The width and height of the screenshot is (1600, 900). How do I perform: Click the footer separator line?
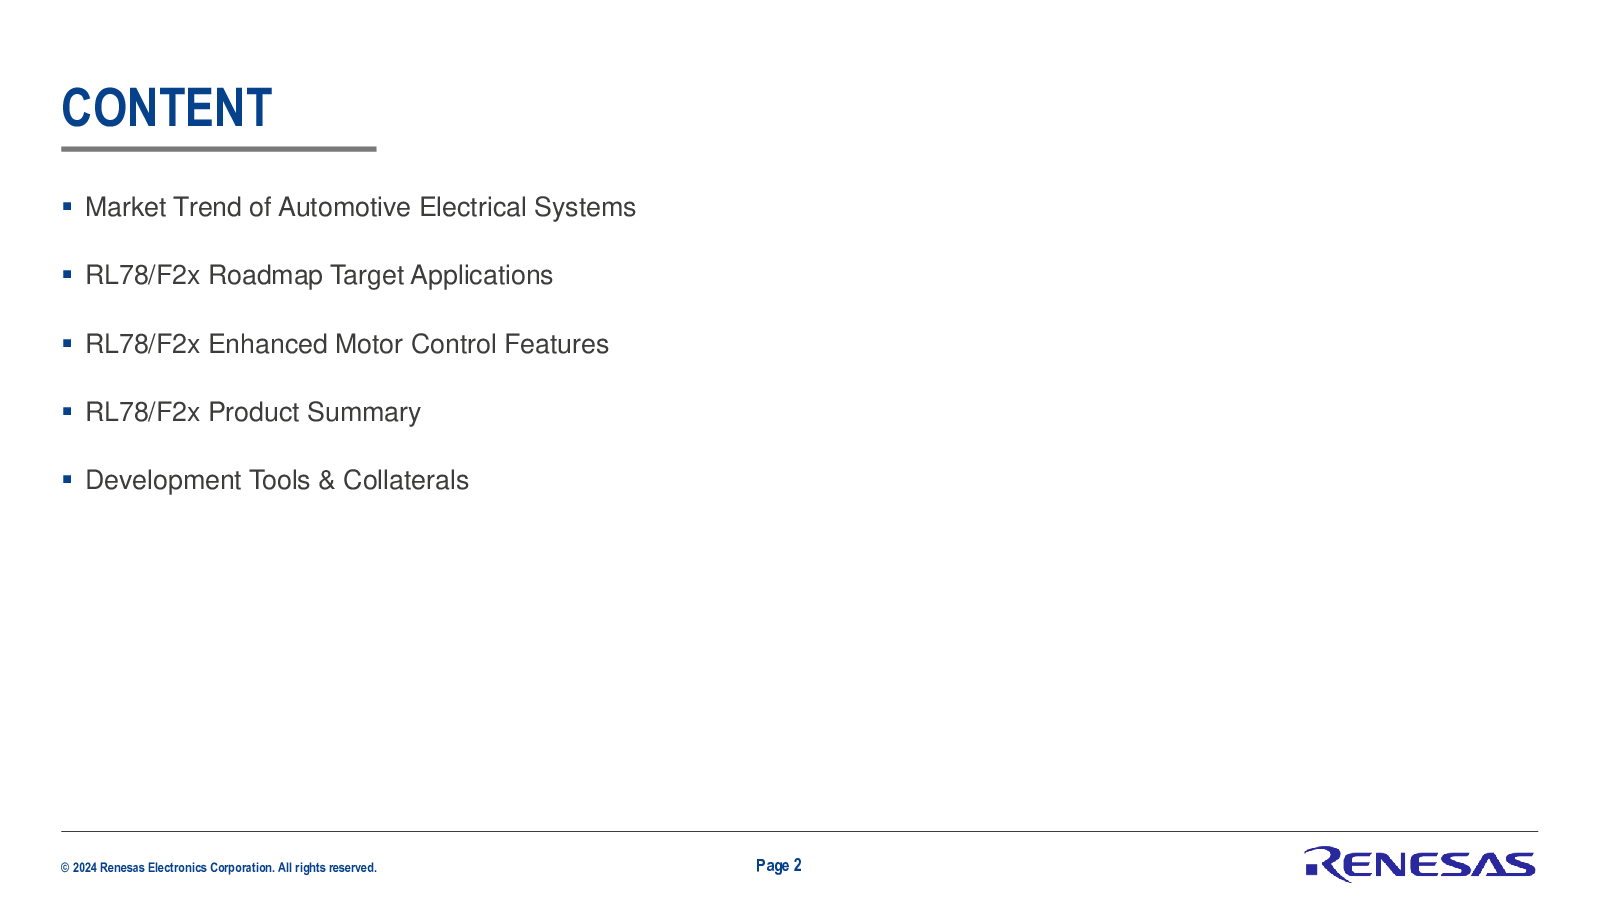click(x=800, y=831)
